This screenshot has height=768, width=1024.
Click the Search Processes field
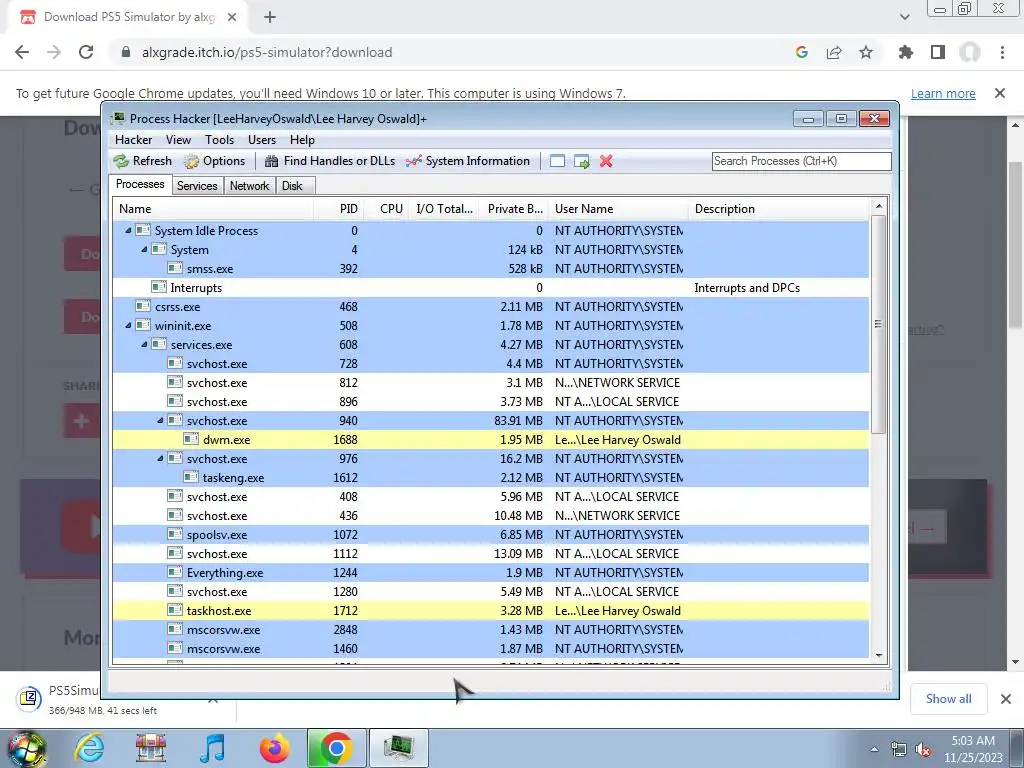[801, 161]
